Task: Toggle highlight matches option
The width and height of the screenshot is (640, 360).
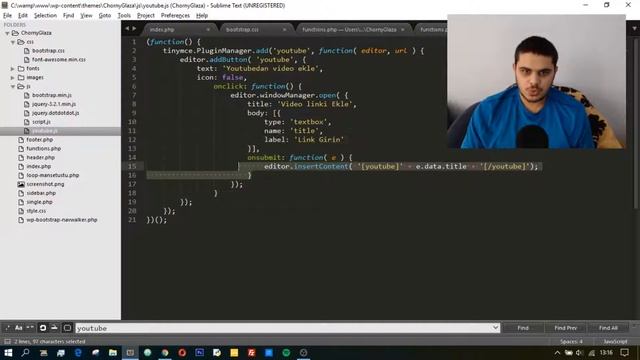Action: [67, 328]
